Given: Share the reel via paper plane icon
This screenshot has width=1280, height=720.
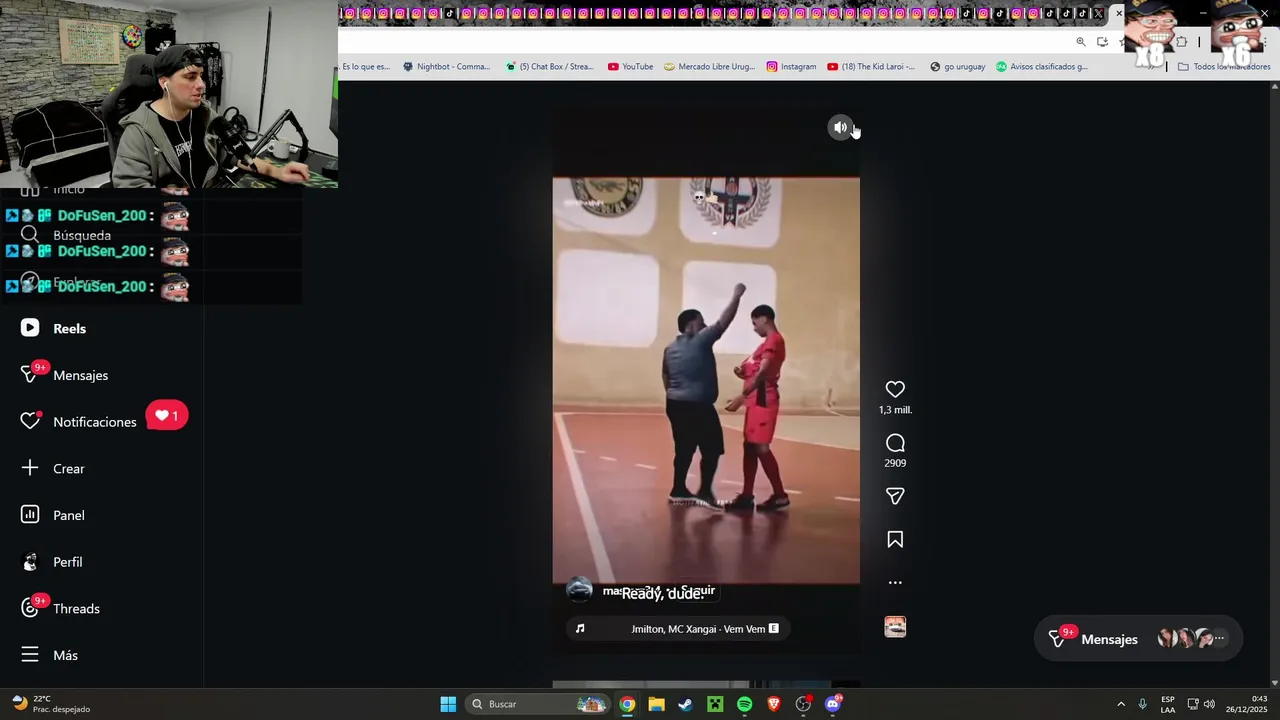Looking at the screenshot, I should click(895, 496).
